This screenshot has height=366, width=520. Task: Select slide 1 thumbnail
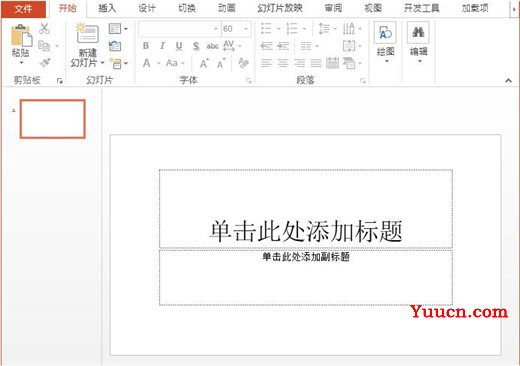click(53, 119)
